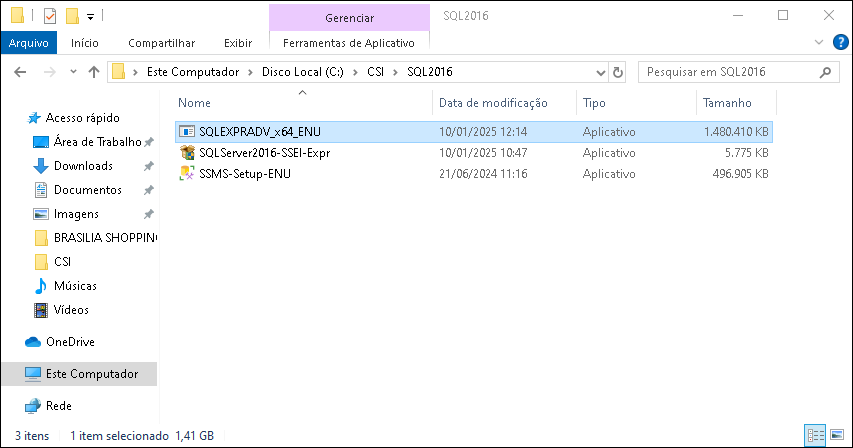Sort files by Data de modificação column

point(493,103)
